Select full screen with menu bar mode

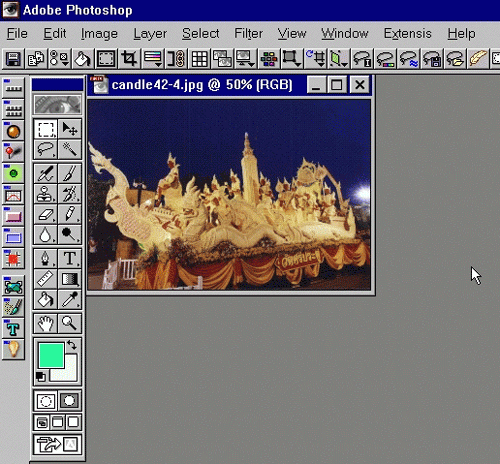(58, 423)
